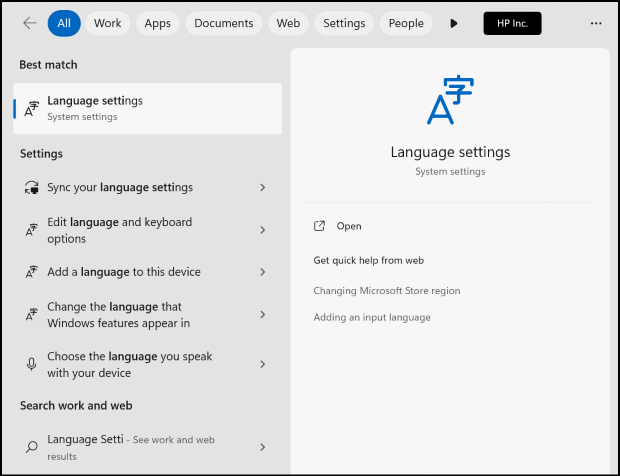The width and height of the screenshot is (620, 476).
Task: Expand Edit language and keyboard options chevron
Action: tap(262, 230)
